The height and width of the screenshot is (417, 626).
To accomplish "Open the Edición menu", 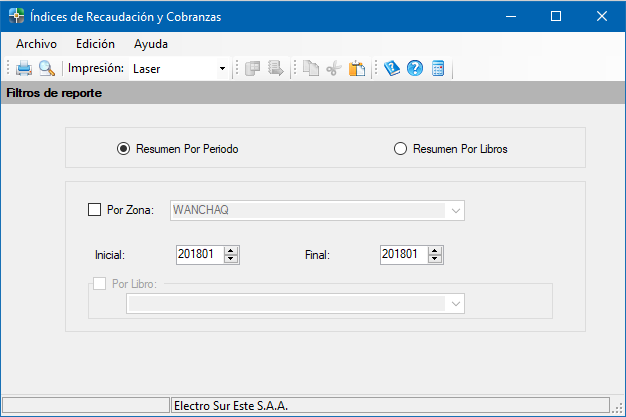I will point(95,44).
